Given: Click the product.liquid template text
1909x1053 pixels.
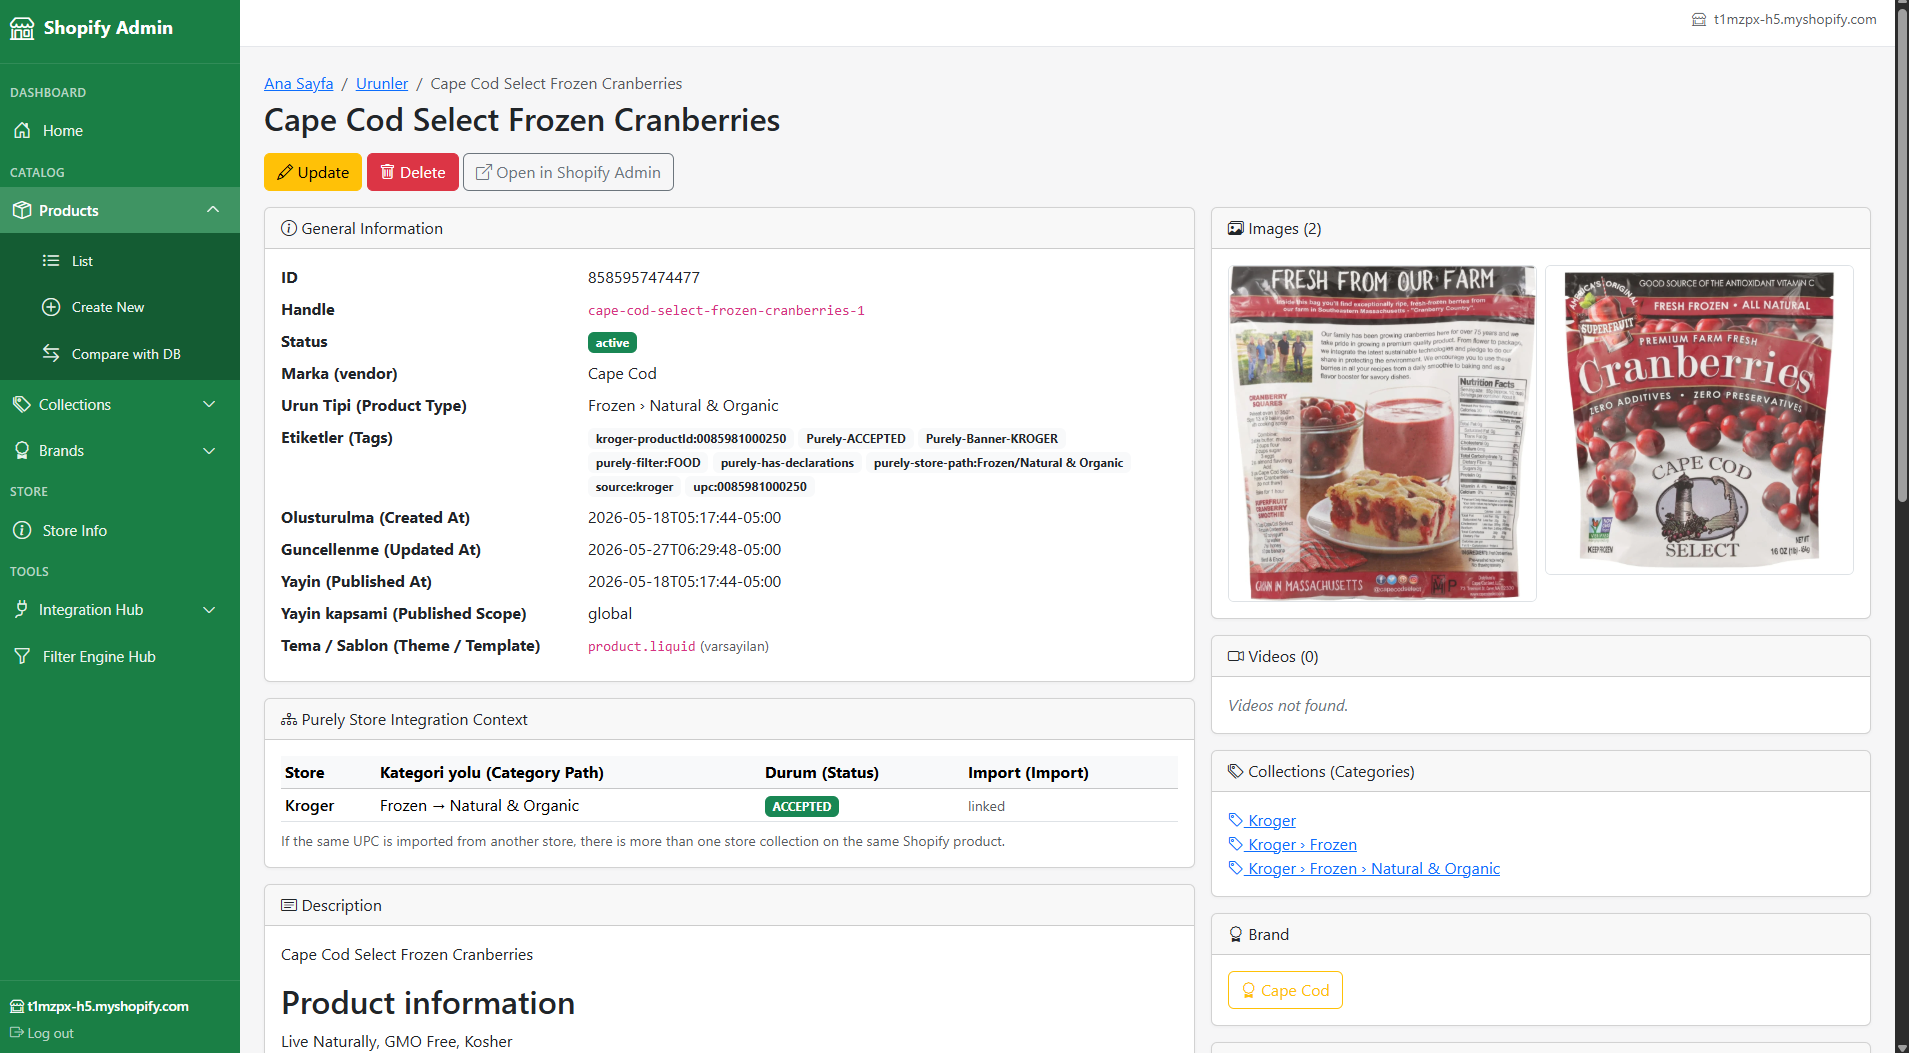Looking at the screenshot, I should tap(641, 647).
